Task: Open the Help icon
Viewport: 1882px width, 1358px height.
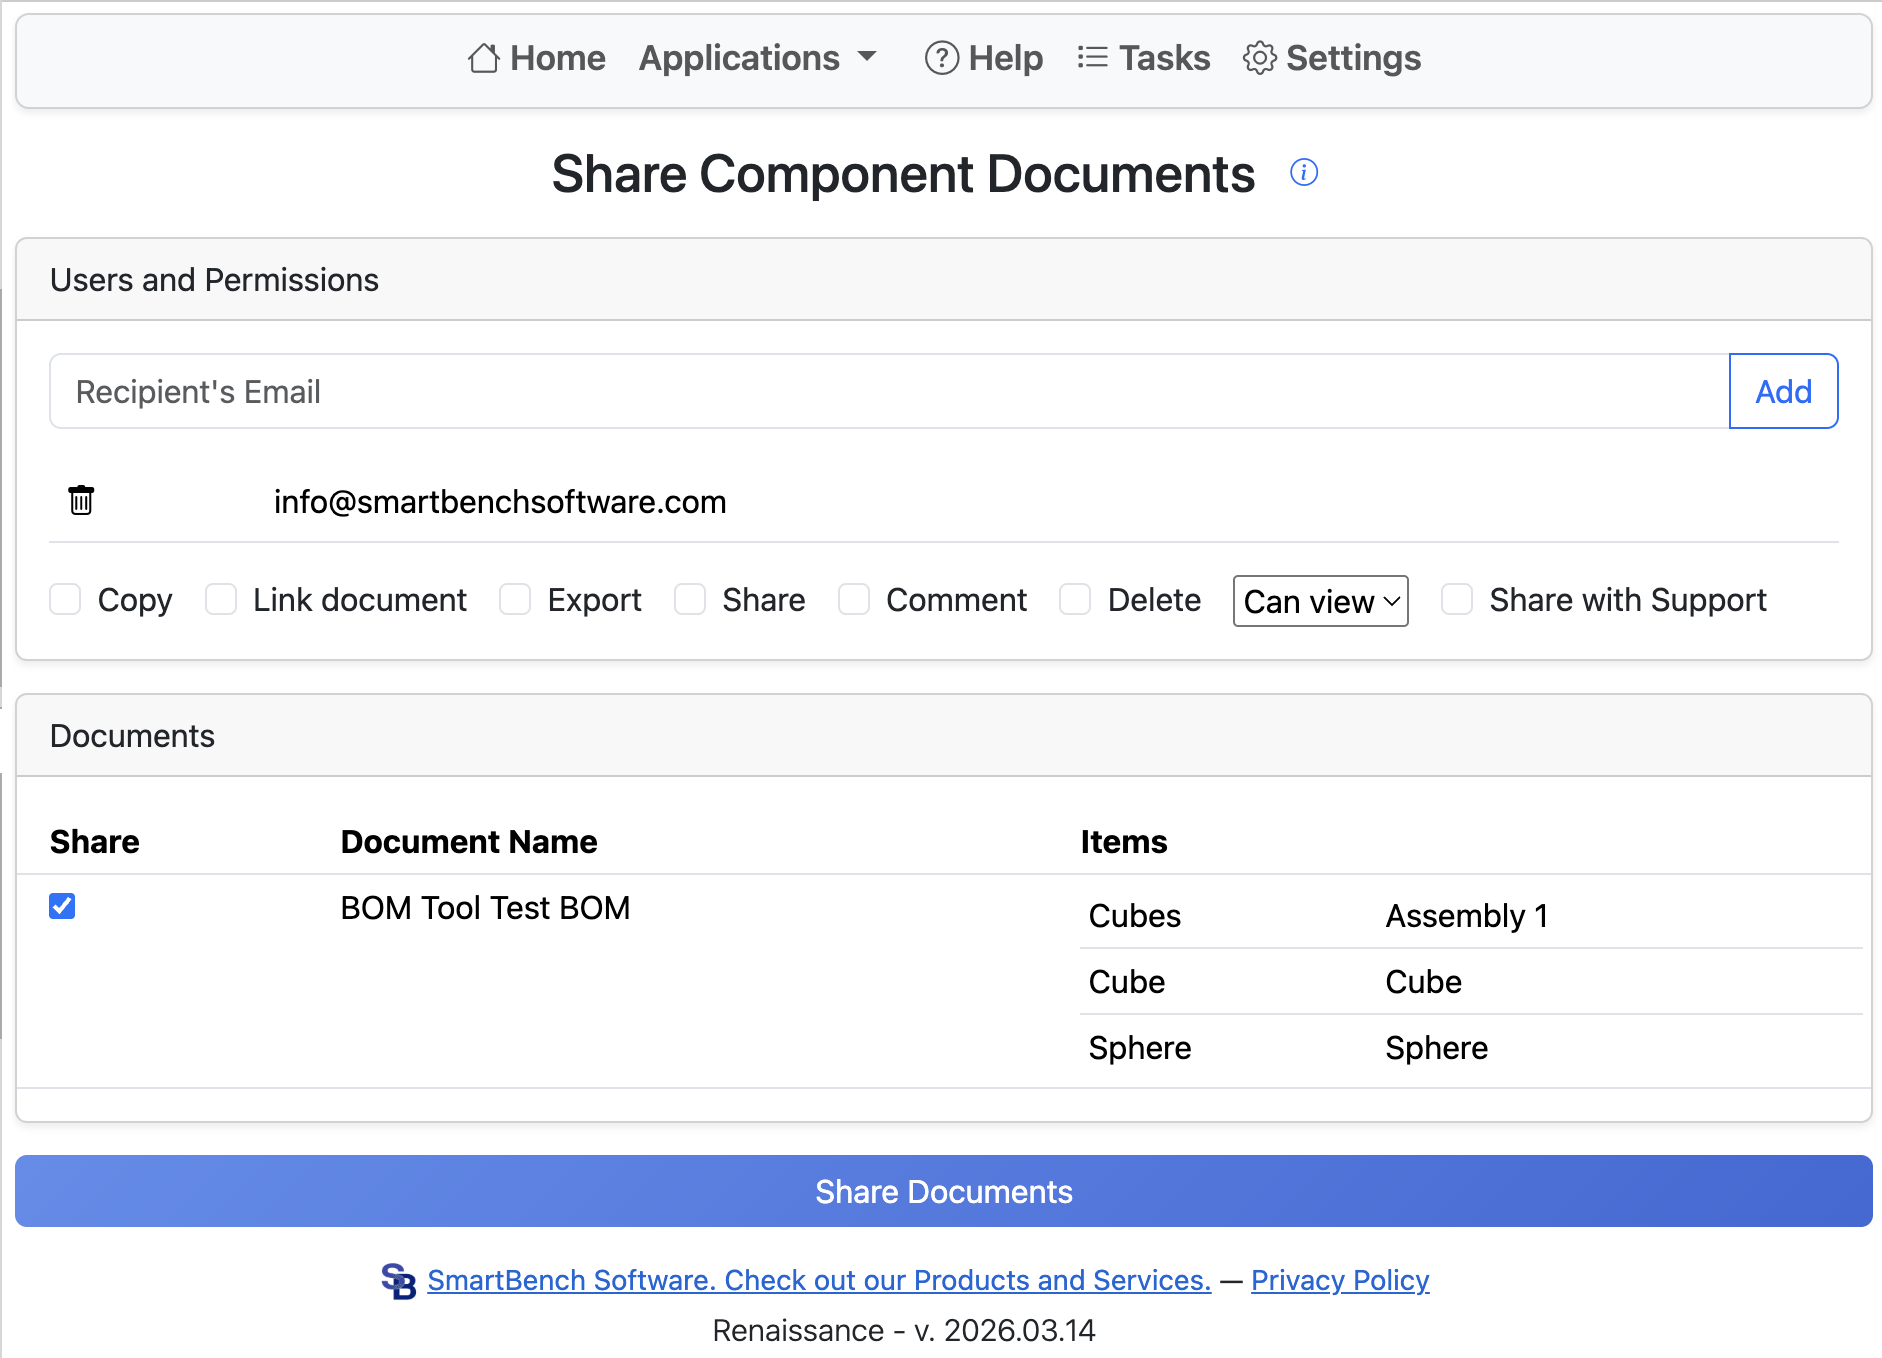Action: [x=941, y=58]
